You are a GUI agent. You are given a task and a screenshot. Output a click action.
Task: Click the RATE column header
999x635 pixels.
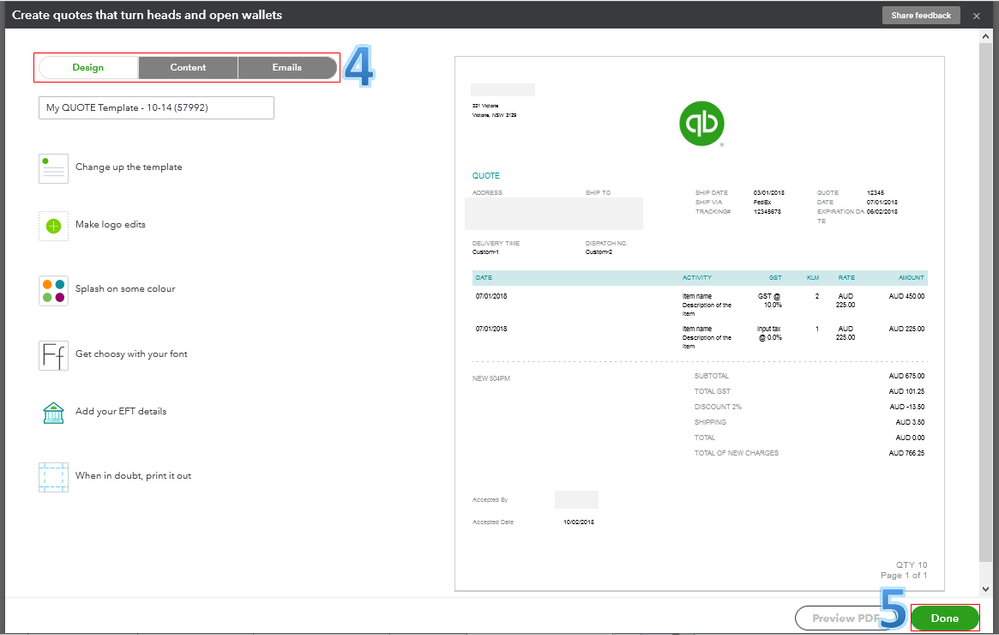click(847, 278)
